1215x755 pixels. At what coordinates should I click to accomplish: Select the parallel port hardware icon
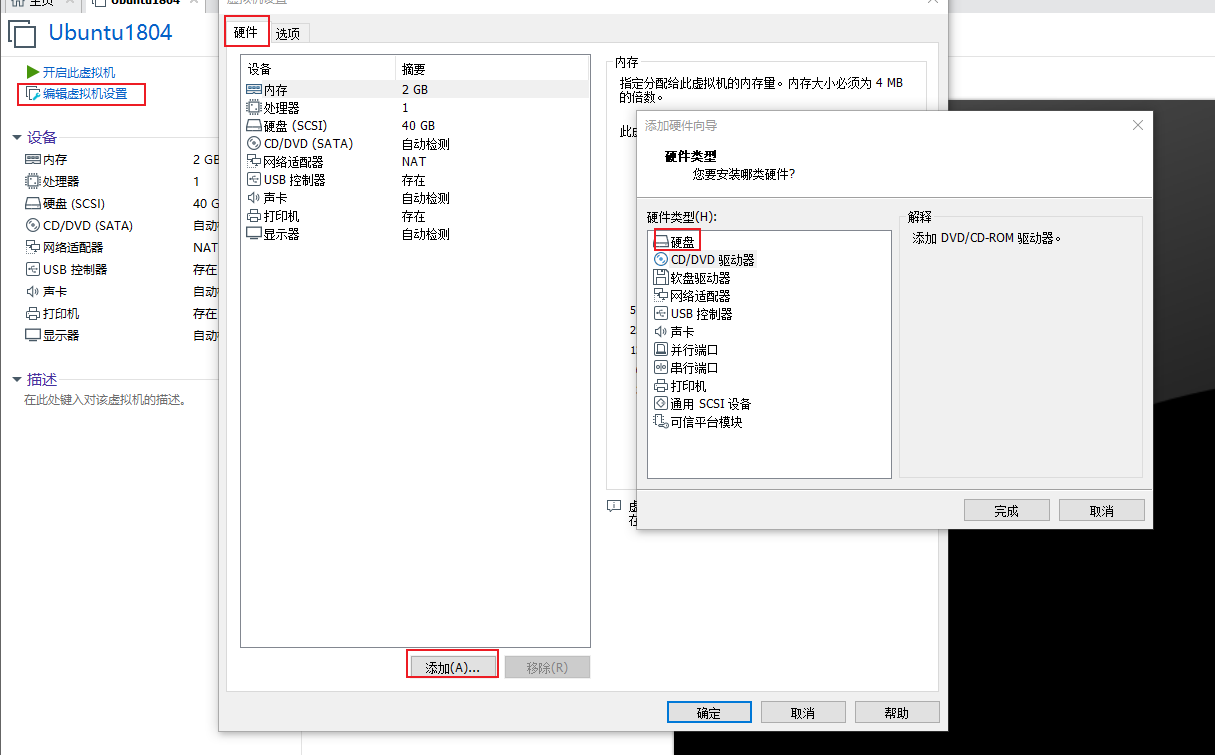(x=661, y=350)
